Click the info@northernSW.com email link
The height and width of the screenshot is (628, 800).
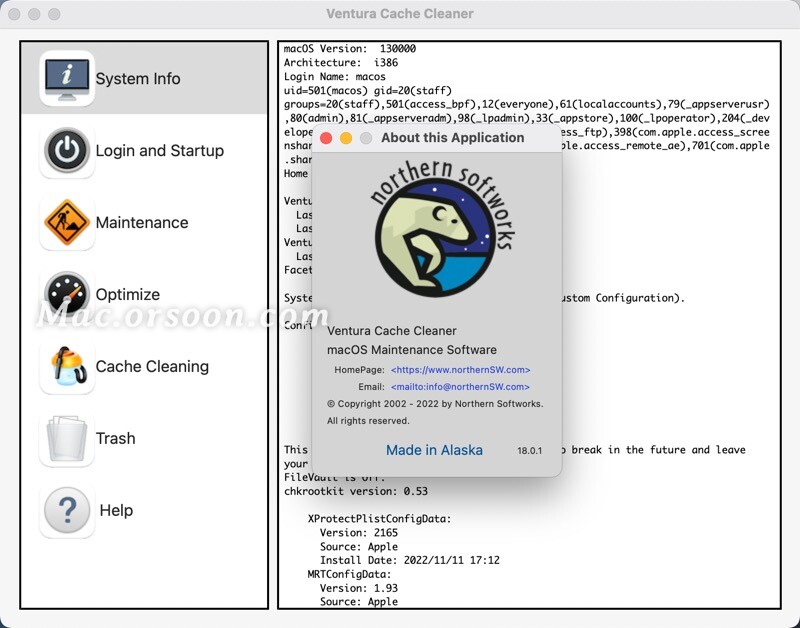(462, 385)
